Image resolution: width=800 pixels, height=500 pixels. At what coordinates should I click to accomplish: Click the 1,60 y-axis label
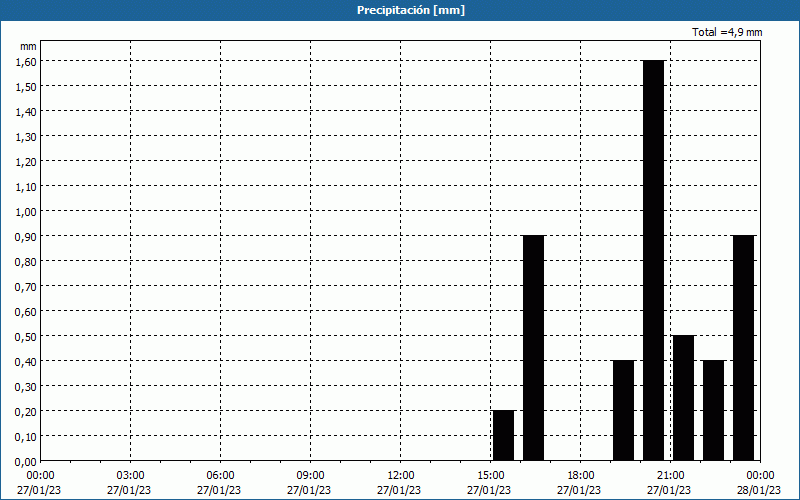pyautogui.click(x=26, y=61)
